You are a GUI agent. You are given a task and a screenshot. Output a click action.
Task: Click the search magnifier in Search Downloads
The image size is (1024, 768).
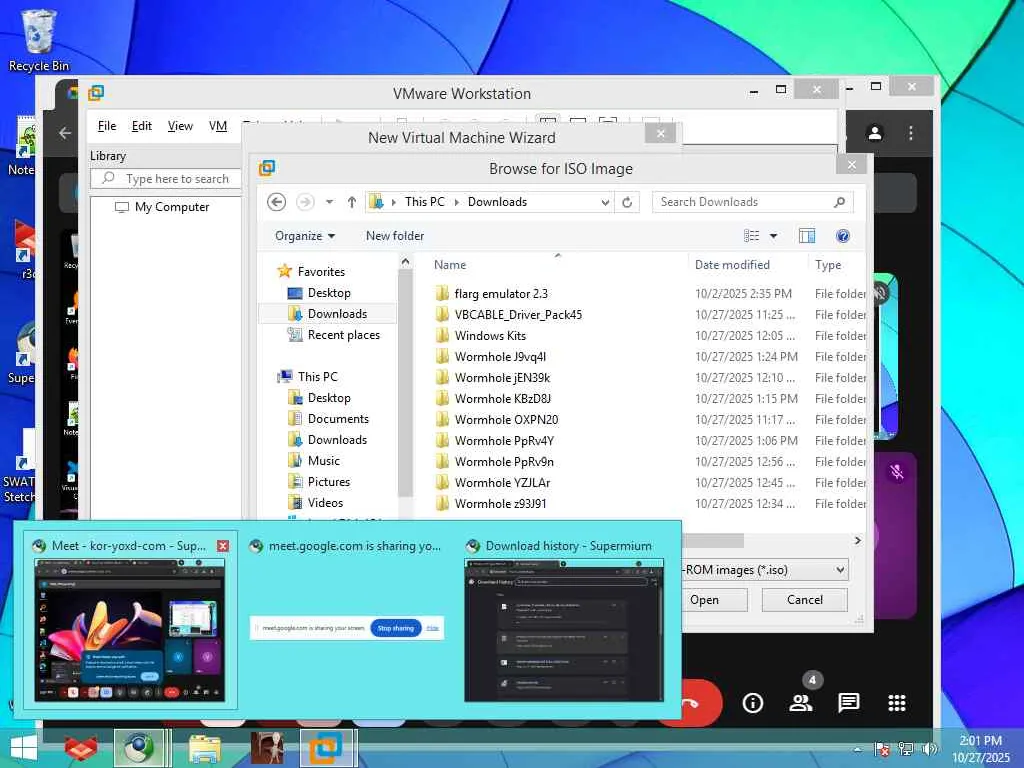pyautogui.click(x=839, y=202)
